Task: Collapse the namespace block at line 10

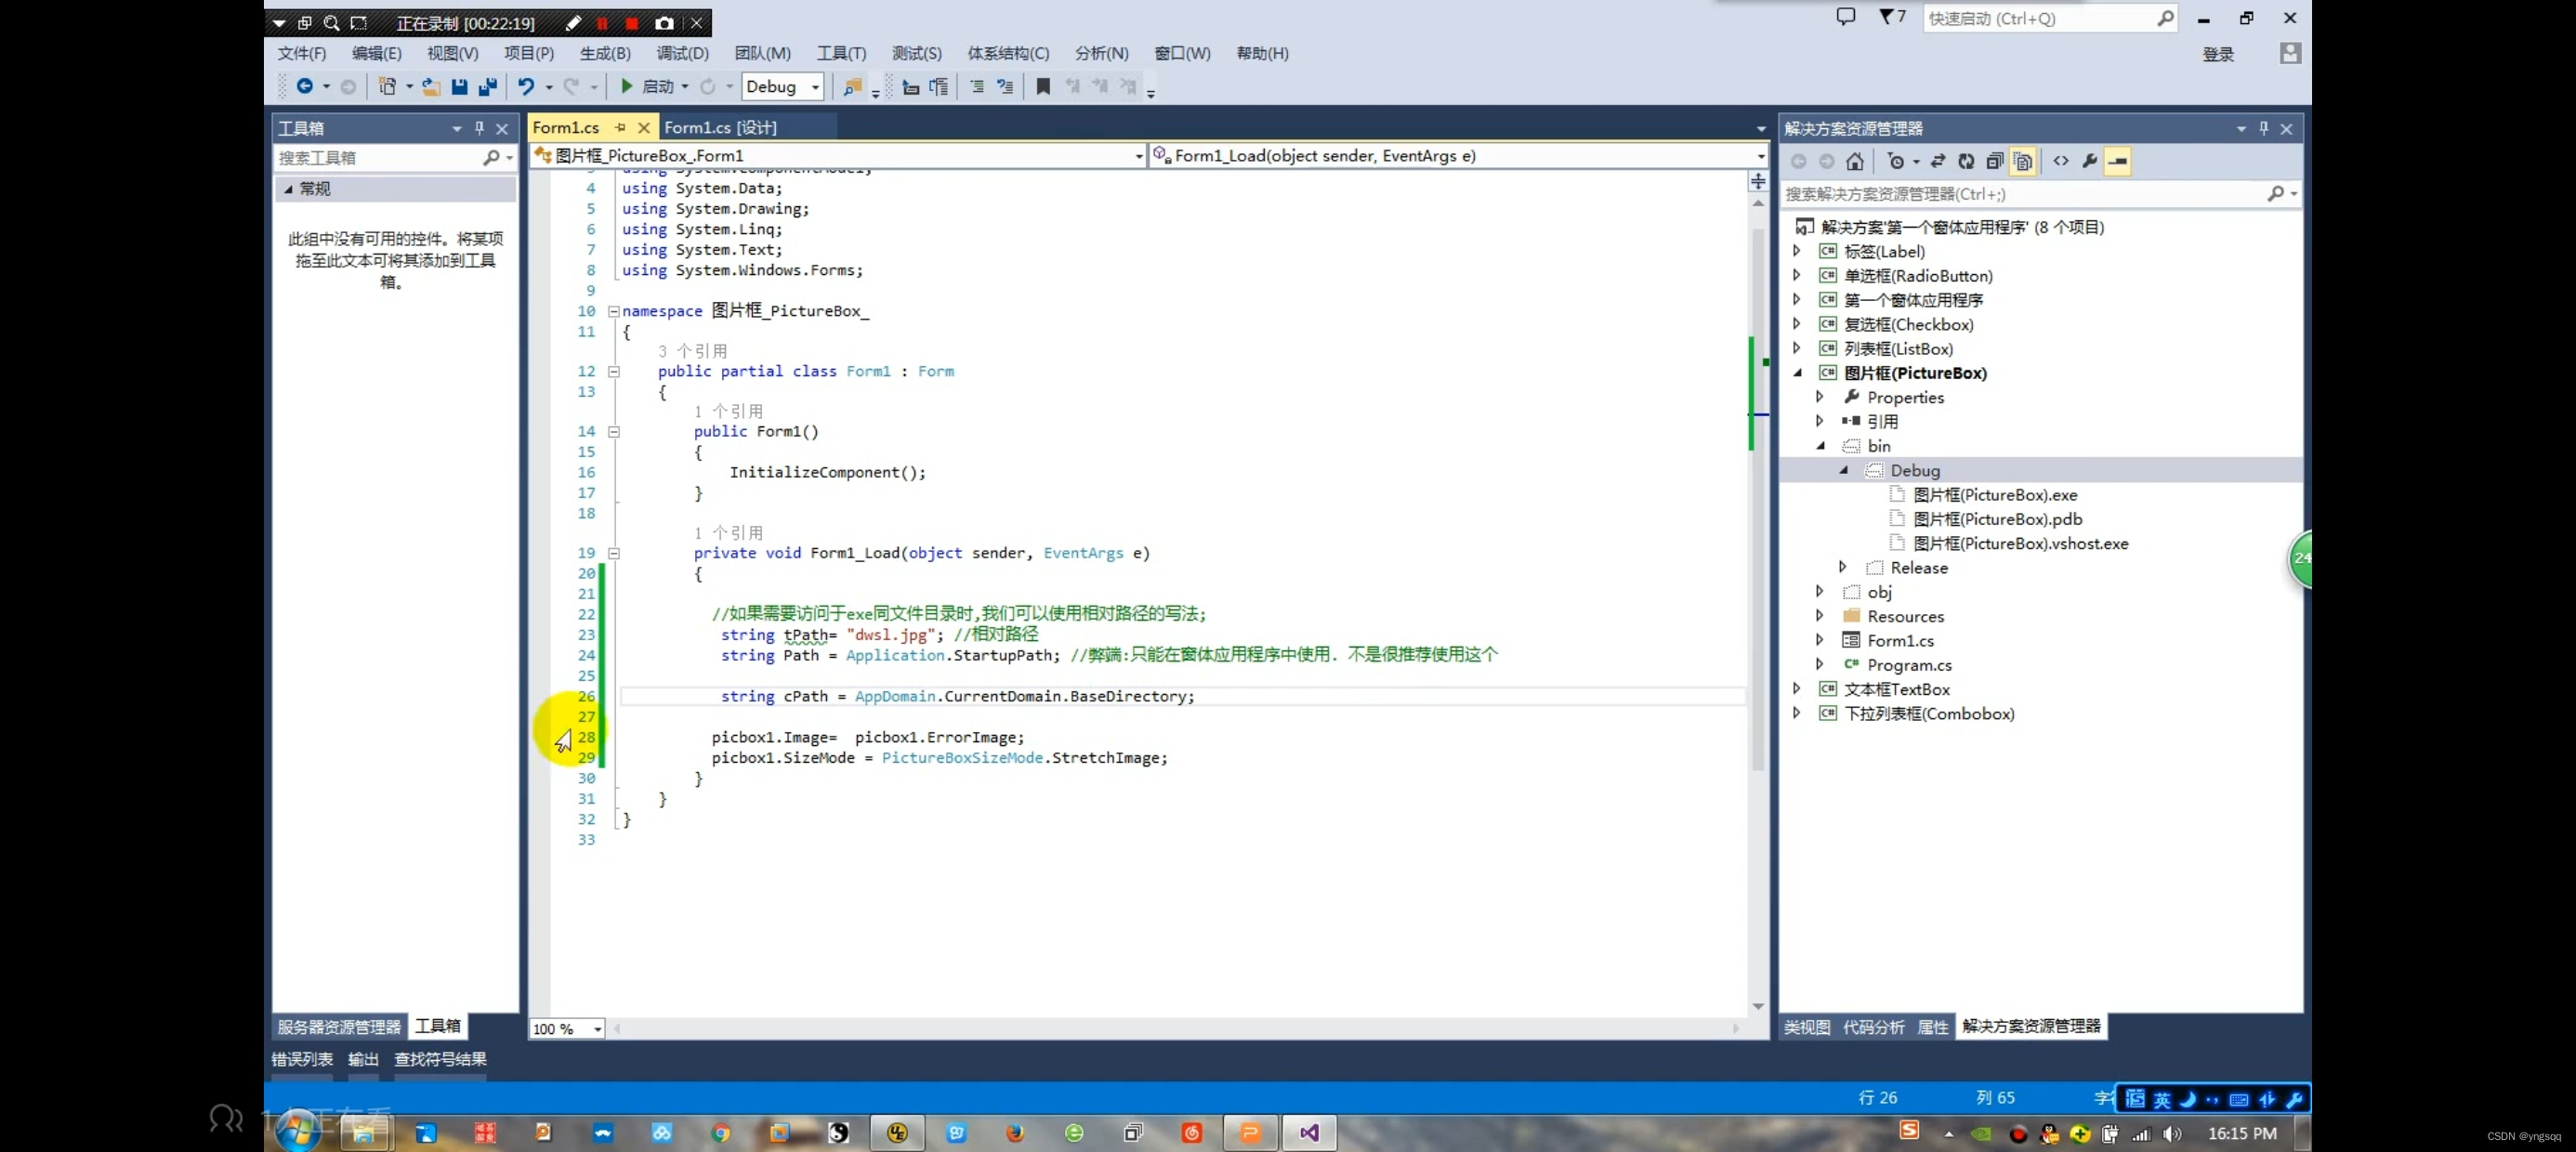Action: click(614, 311)
